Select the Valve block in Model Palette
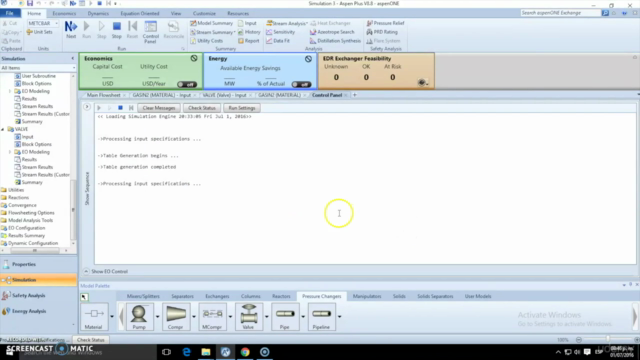Viewport: 640px width, 360px height. click(249, 317)
